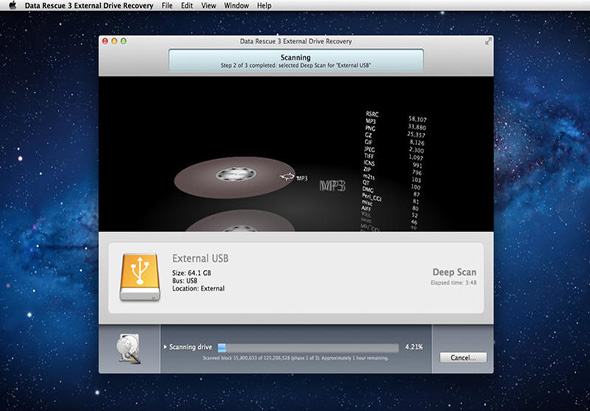Screen dimensions: 590x411
Task: Click the ZIP file type entry
Action: click(x=368, y=170)
